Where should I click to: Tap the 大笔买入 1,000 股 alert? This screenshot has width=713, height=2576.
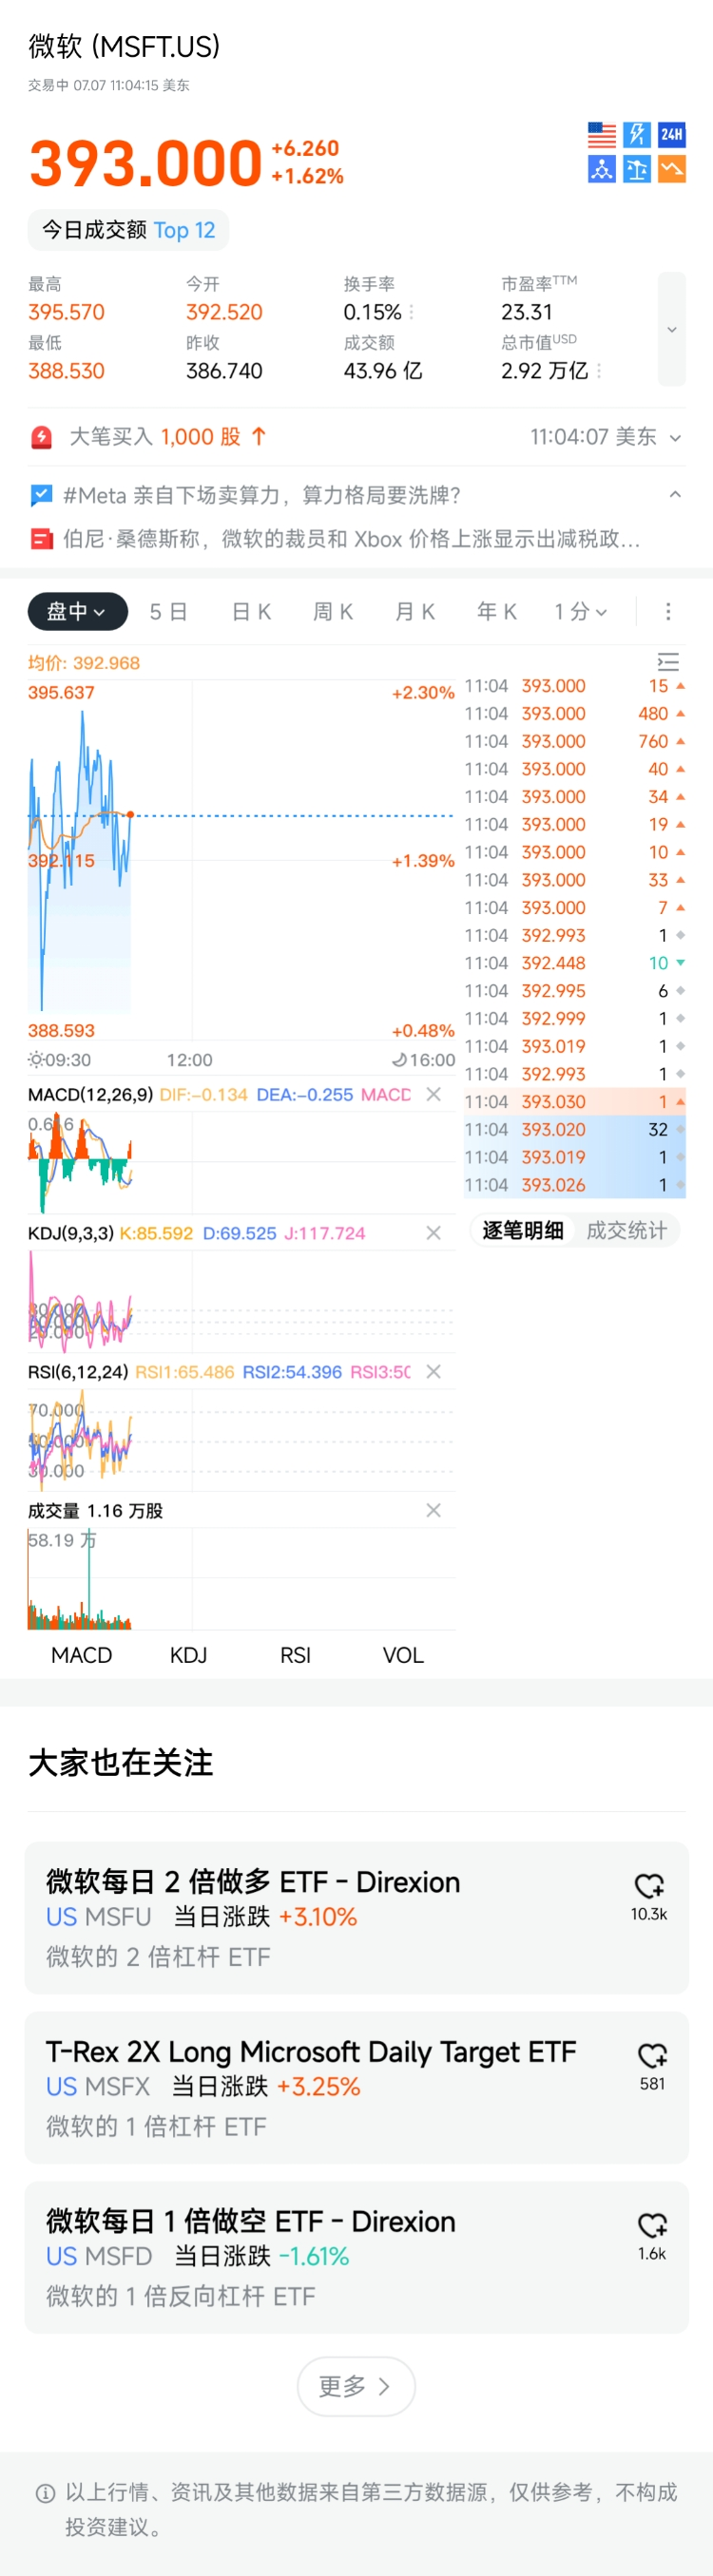tap(168, 437)
